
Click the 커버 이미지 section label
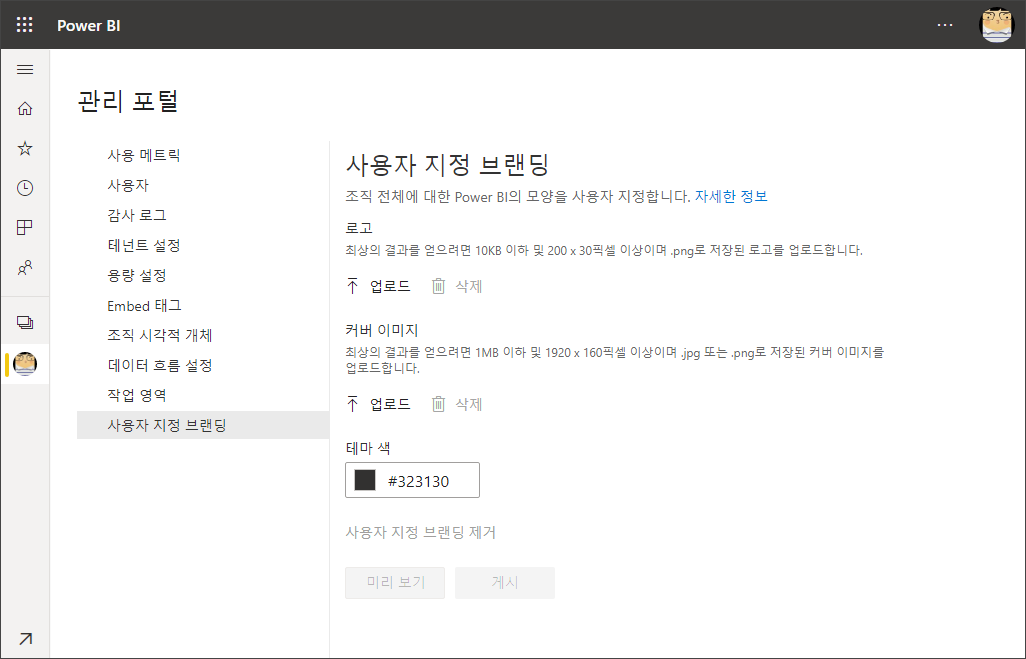[x=381, y=330]
